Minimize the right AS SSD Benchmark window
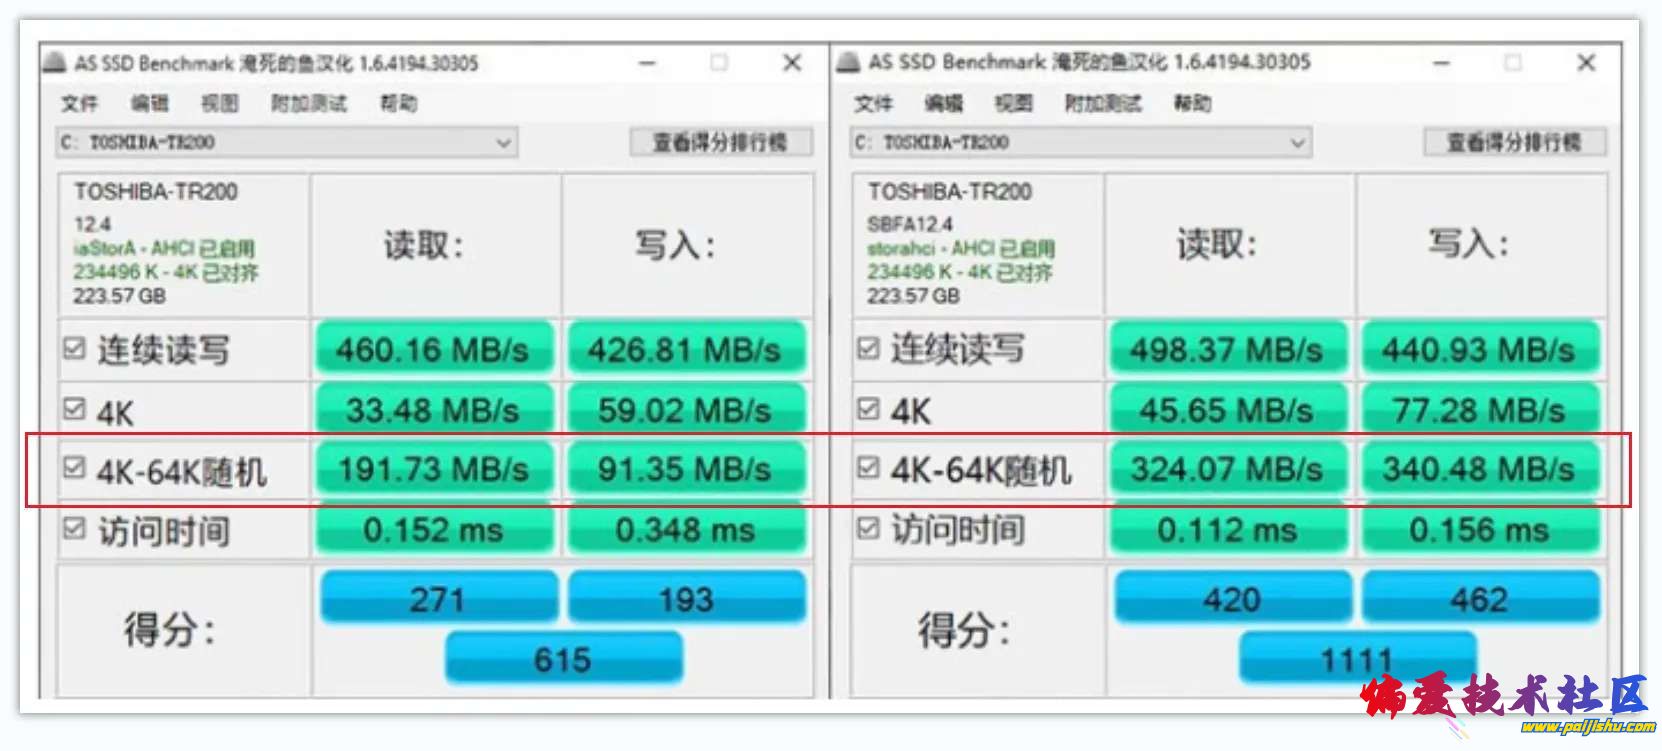Viewport: 1662px width, 751px height. click(x=1441, y=63)
